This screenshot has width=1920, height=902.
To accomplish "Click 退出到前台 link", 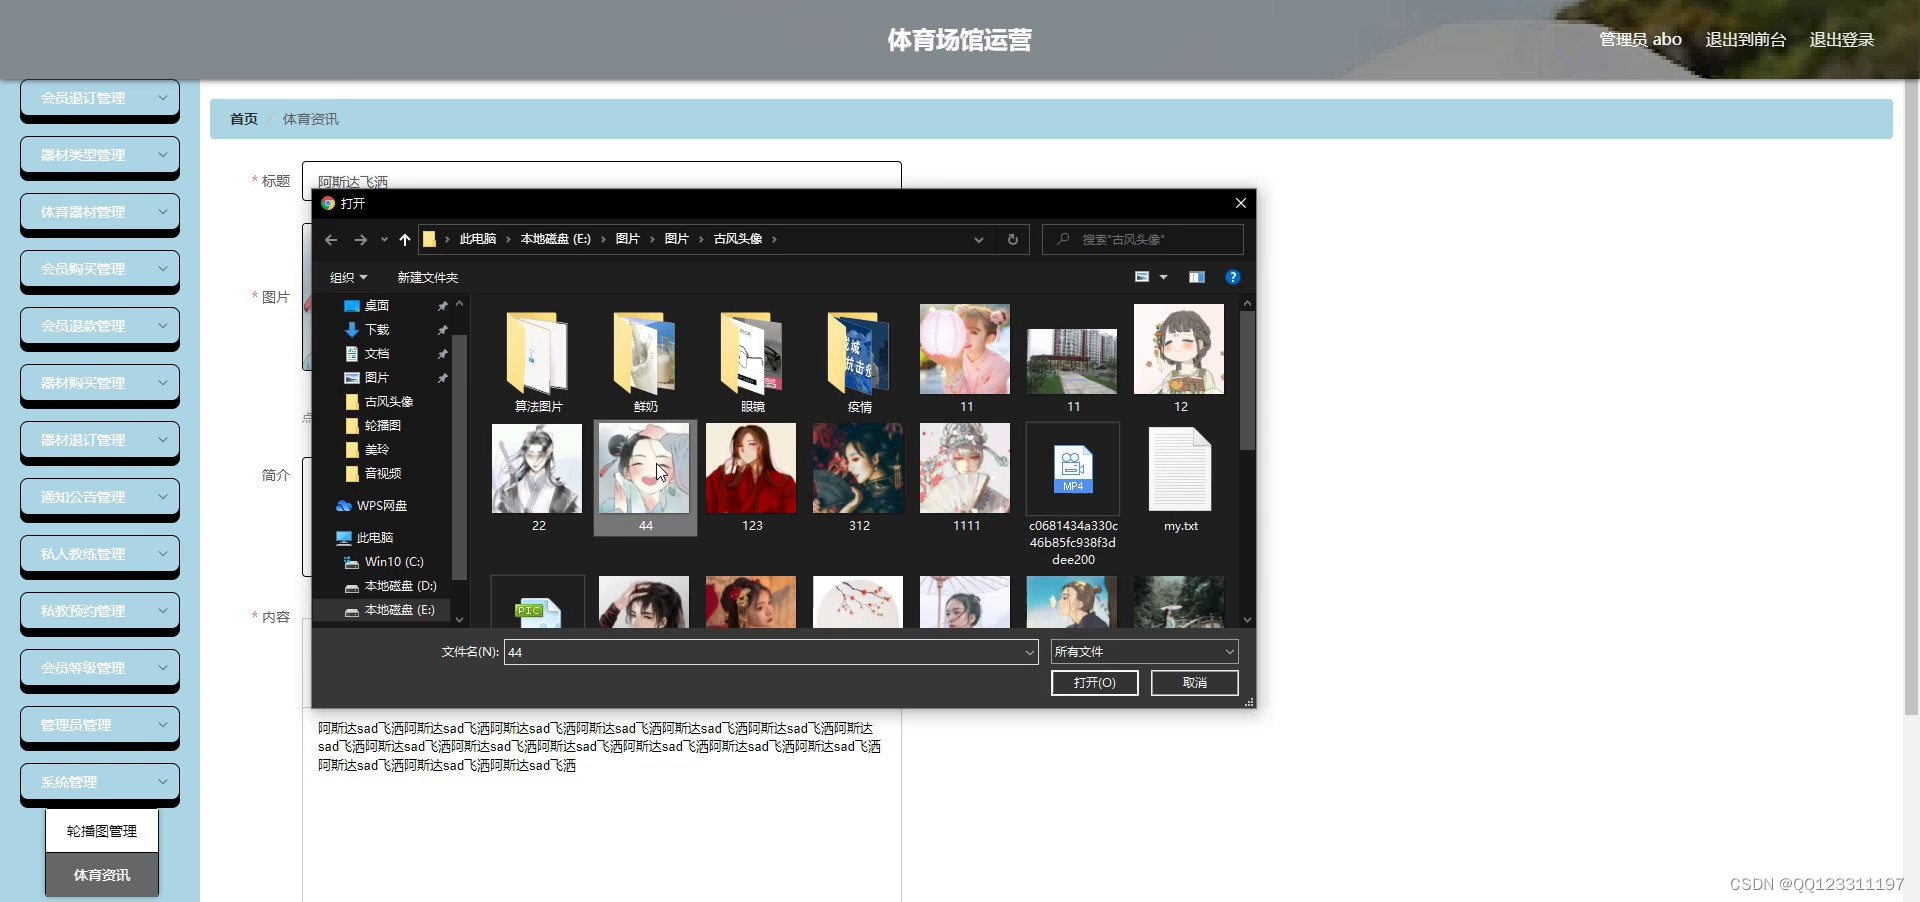I will click(x=1745, y=40).
